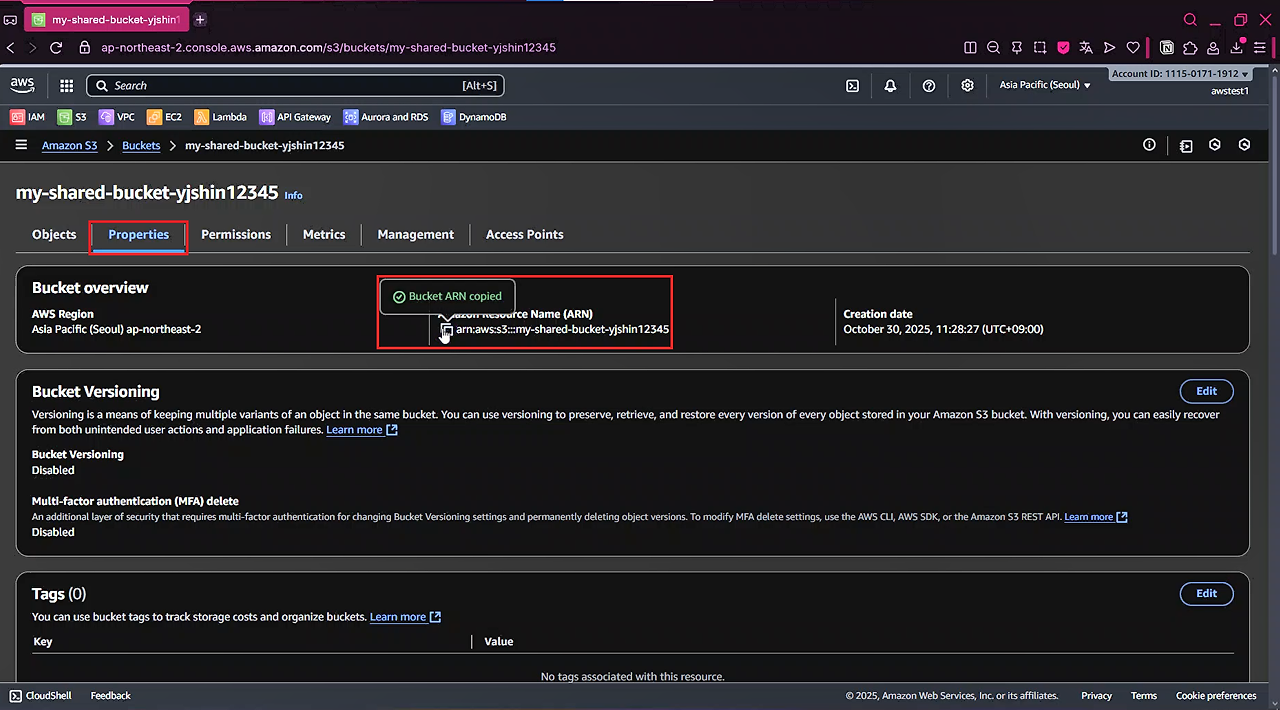1280x710 pixels.
Task: Zoom out using the browser magnifier icon
Action: [x=993, y=47]
